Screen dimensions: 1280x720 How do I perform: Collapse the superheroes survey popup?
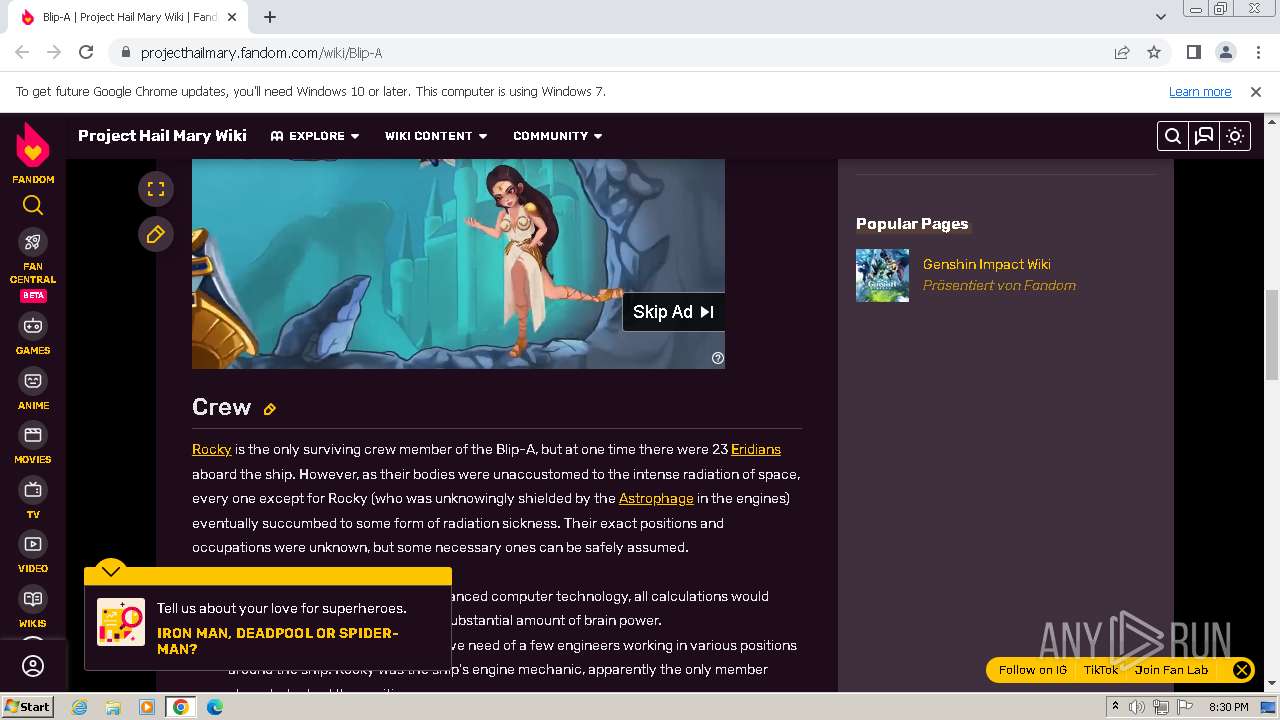click(x=111, y=571)
